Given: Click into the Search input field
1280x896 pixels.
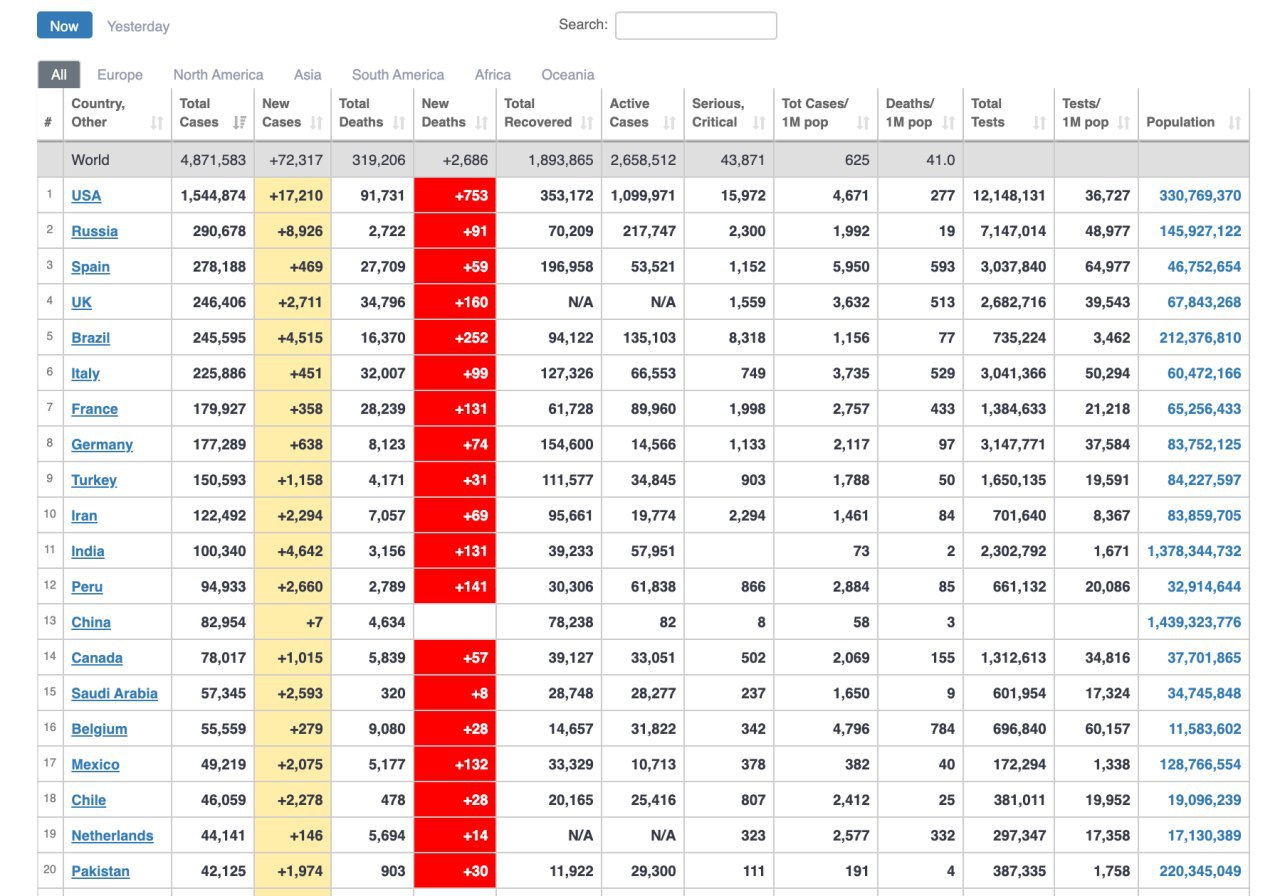Looking at the screenshot, I should (696, 25).
